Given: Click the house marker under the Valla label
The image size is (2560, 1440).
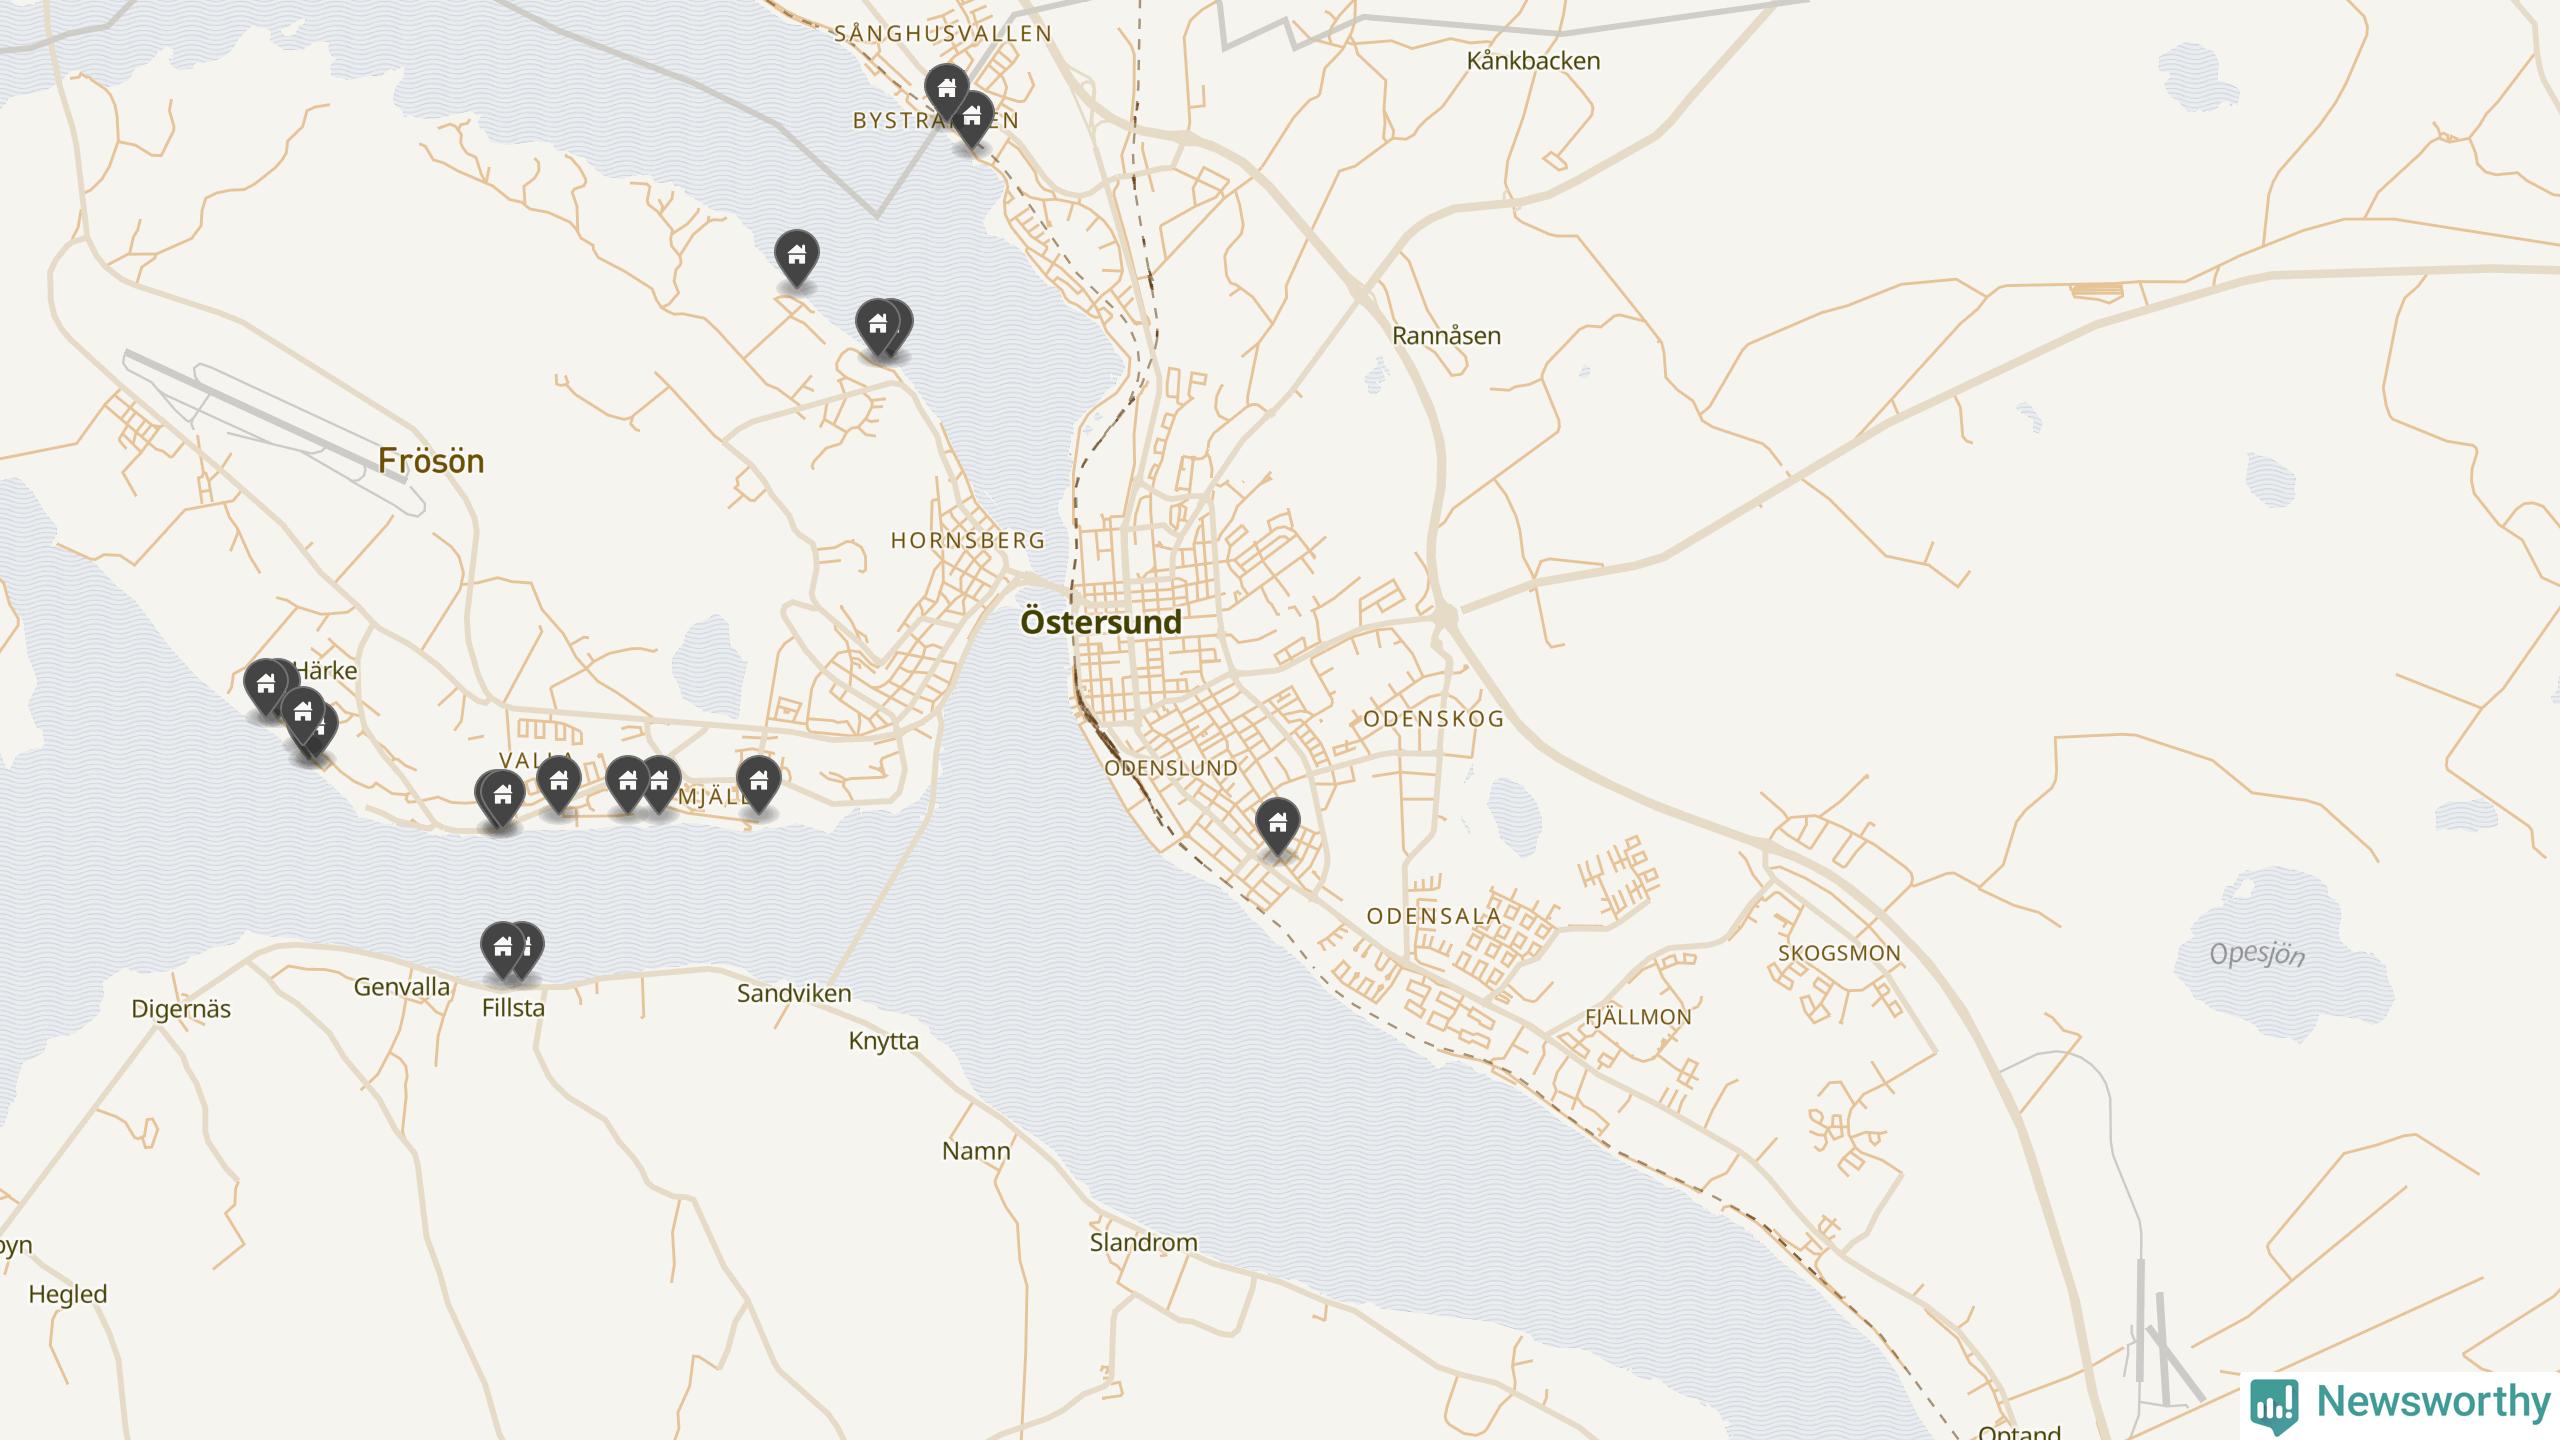Looking at the screenshot, I should click(x=559, y=783).
